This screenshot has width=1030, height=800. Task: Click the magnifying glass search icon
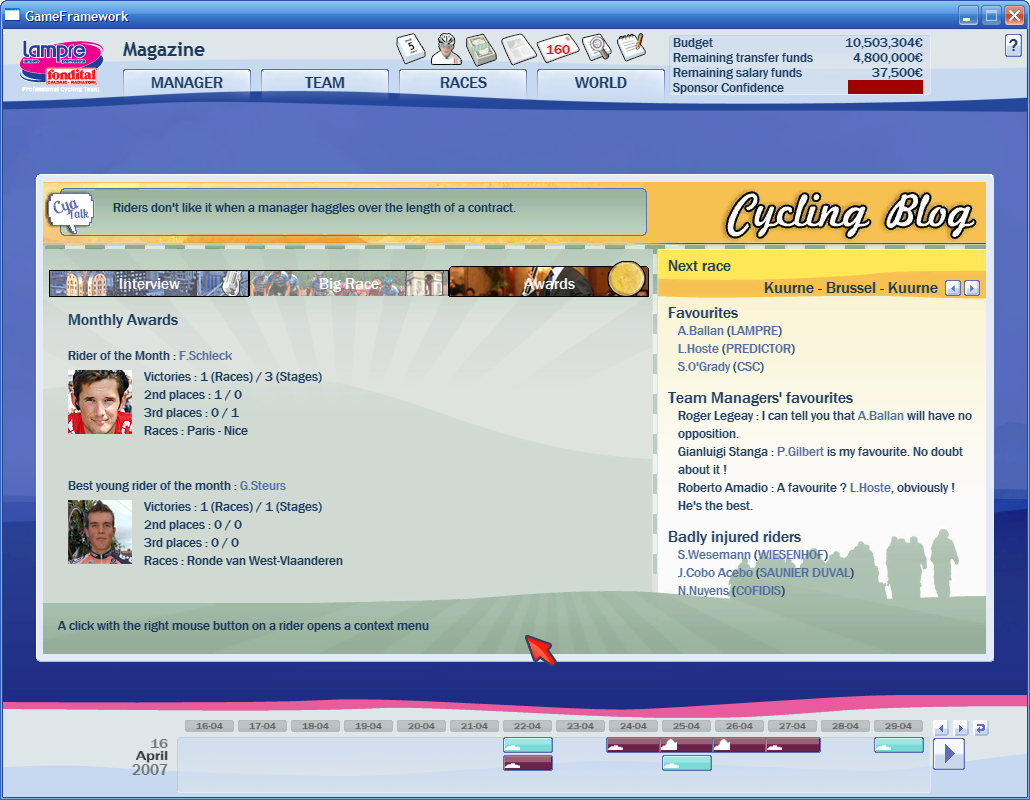596,48
